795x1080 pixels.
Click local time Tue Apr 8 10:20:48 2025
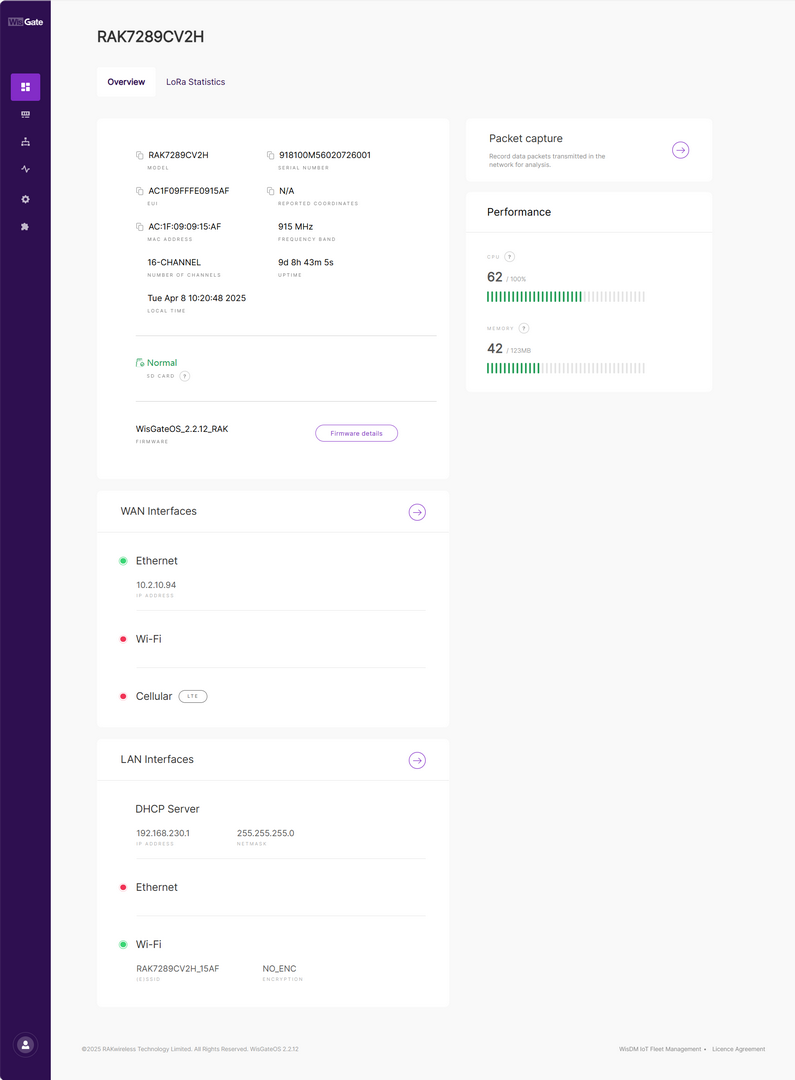(x=196, y=298)
